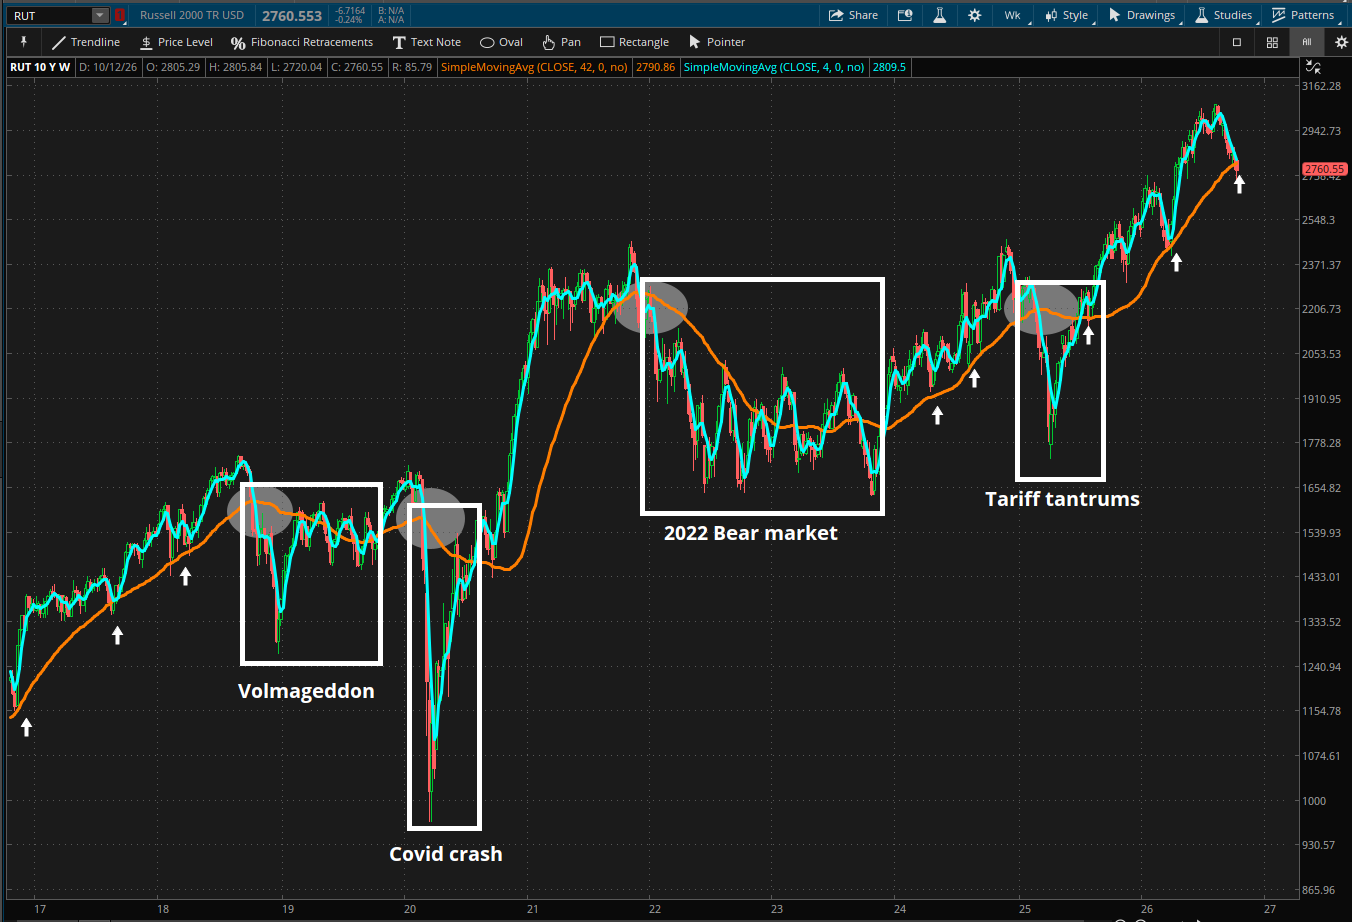This screenshot has width=1352, height=922.
Task: Open chart settings gear in top bar
Action: tap(974, 15)
